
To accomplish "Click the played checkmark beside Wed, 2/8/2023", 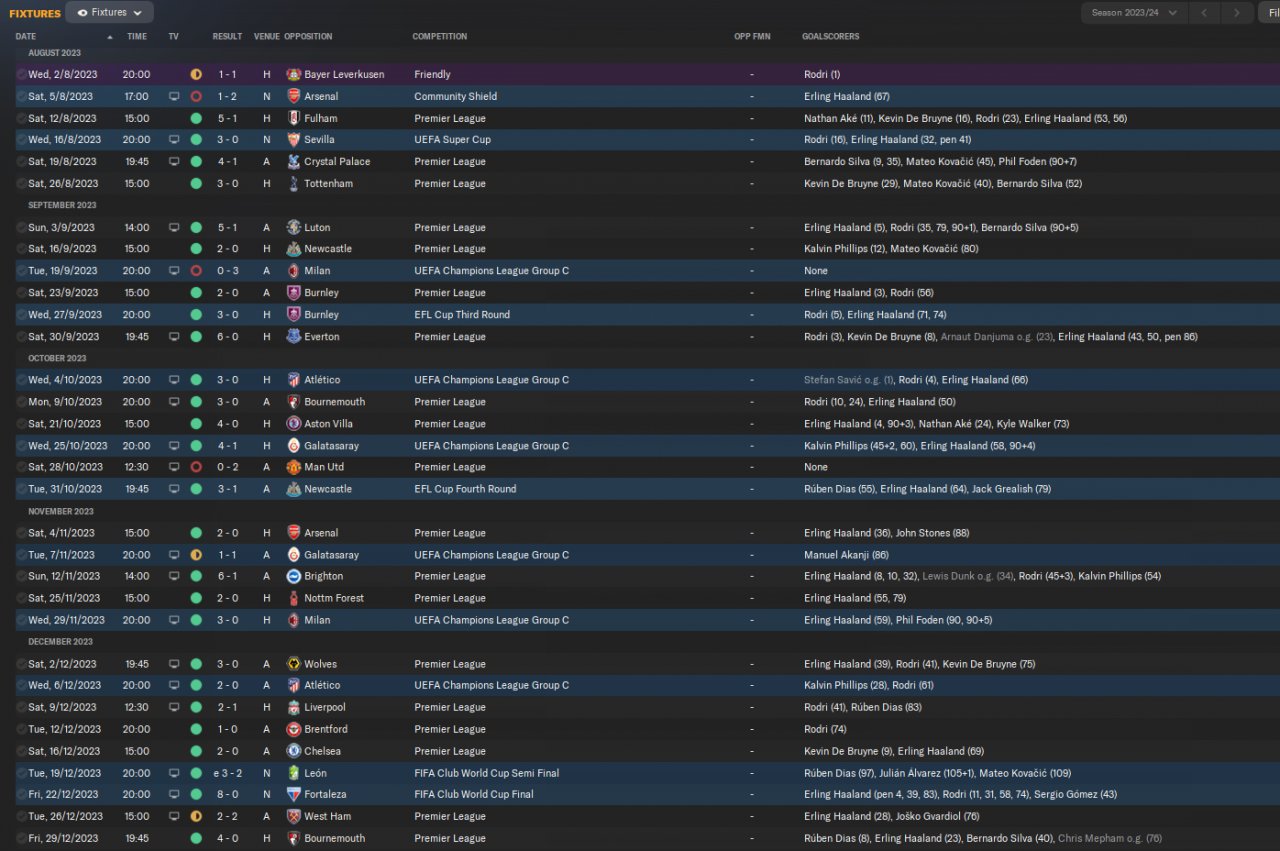I will [x=21, y=75].
